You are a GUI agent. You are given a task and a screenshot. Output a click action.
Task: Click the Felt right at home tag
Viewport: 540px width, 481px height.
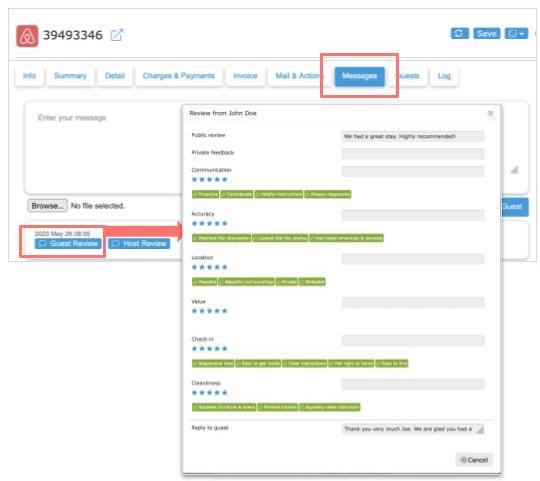(x=351, y=364)
